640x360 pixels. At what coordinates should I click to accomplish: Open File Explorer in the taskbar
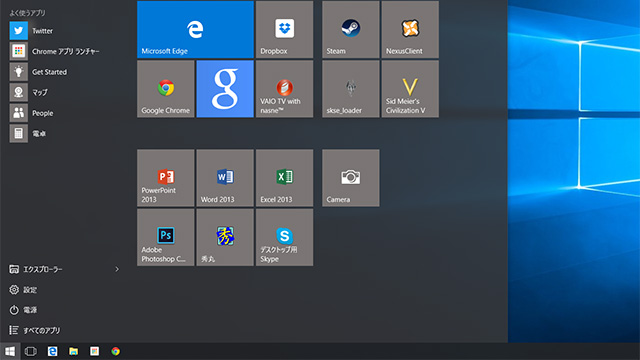[x=73, y=351]
